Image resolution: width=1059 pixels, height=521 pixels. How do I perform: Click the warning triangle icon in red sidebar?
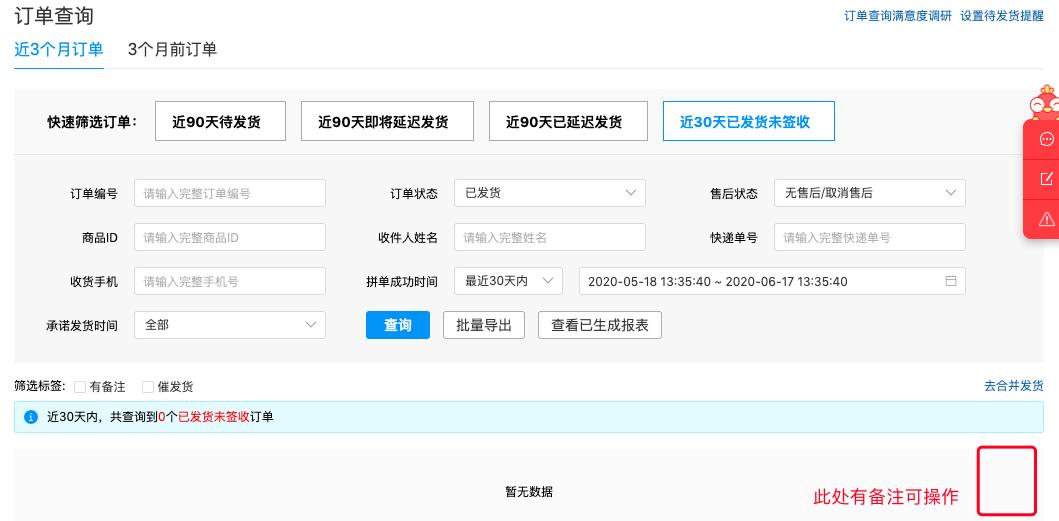tap(1046, 219)
